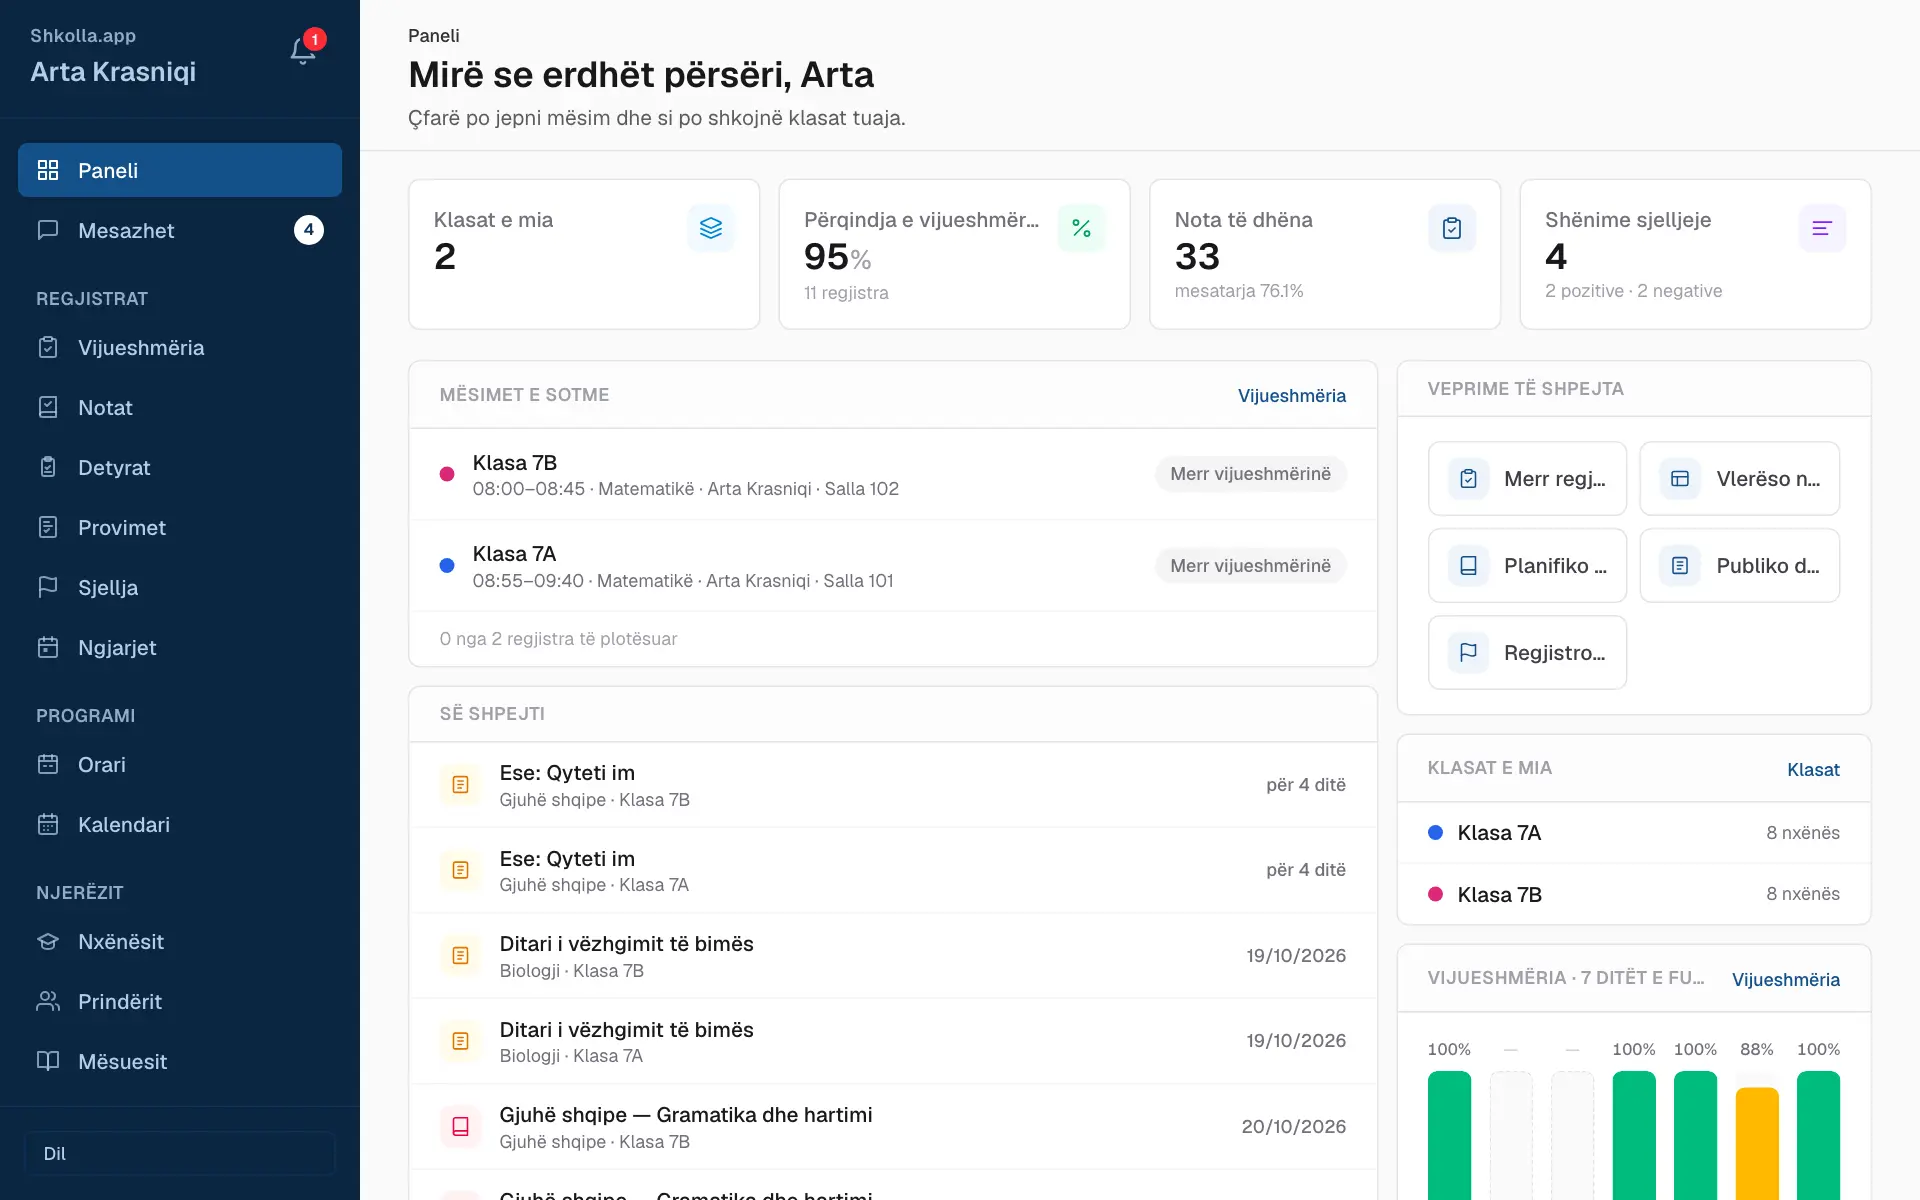Click the red book icon for Gjuhë shqipe Gramatika
This screenshot has height=1200, width=1920.
pyautogui.click(x=460, y=1127)
